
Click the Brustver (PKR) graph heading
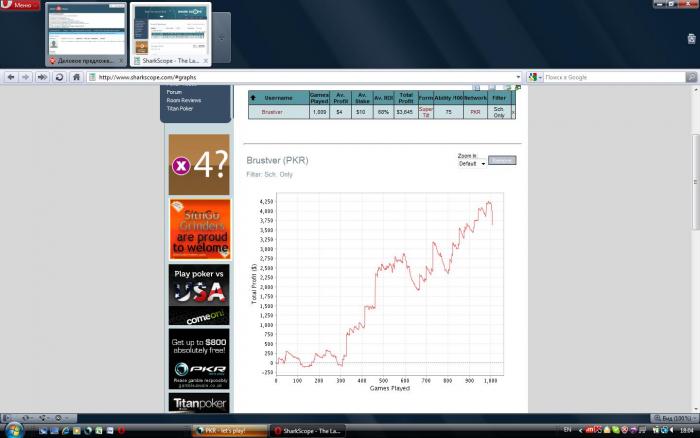(277, 160)
